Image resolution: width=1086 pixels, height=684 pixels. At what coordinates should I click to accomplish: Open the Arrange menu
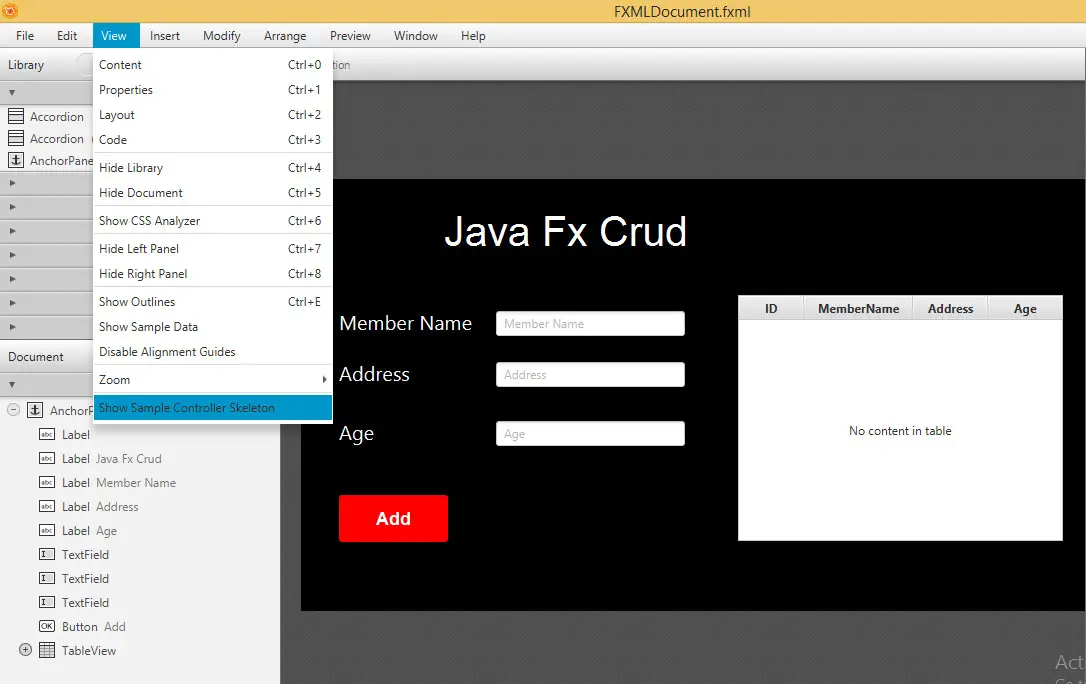[284, 35]
